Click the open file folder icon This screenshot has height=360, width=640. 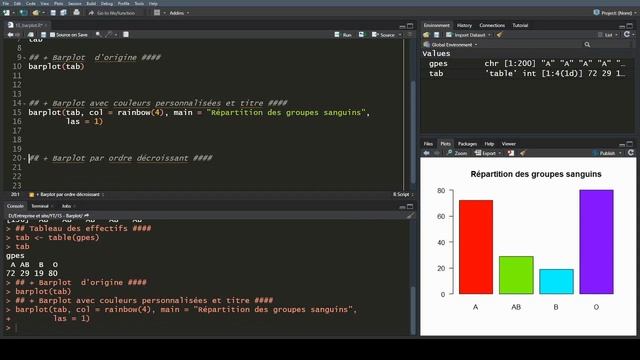(36, 13)
